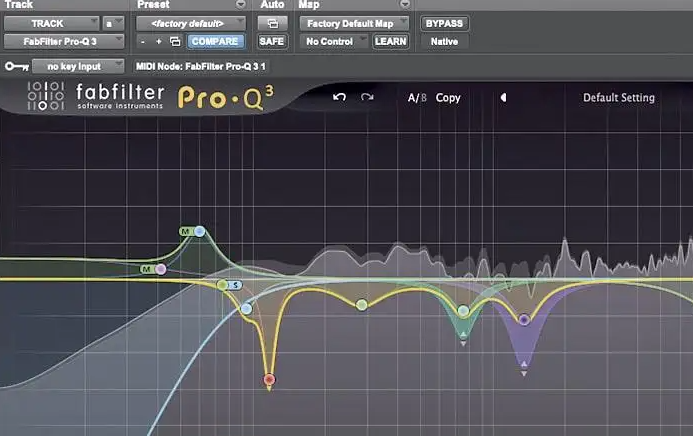This screenshot has height=436, width=693.
Task: Select the pink EQ band node
Action: tap(161, 269)
